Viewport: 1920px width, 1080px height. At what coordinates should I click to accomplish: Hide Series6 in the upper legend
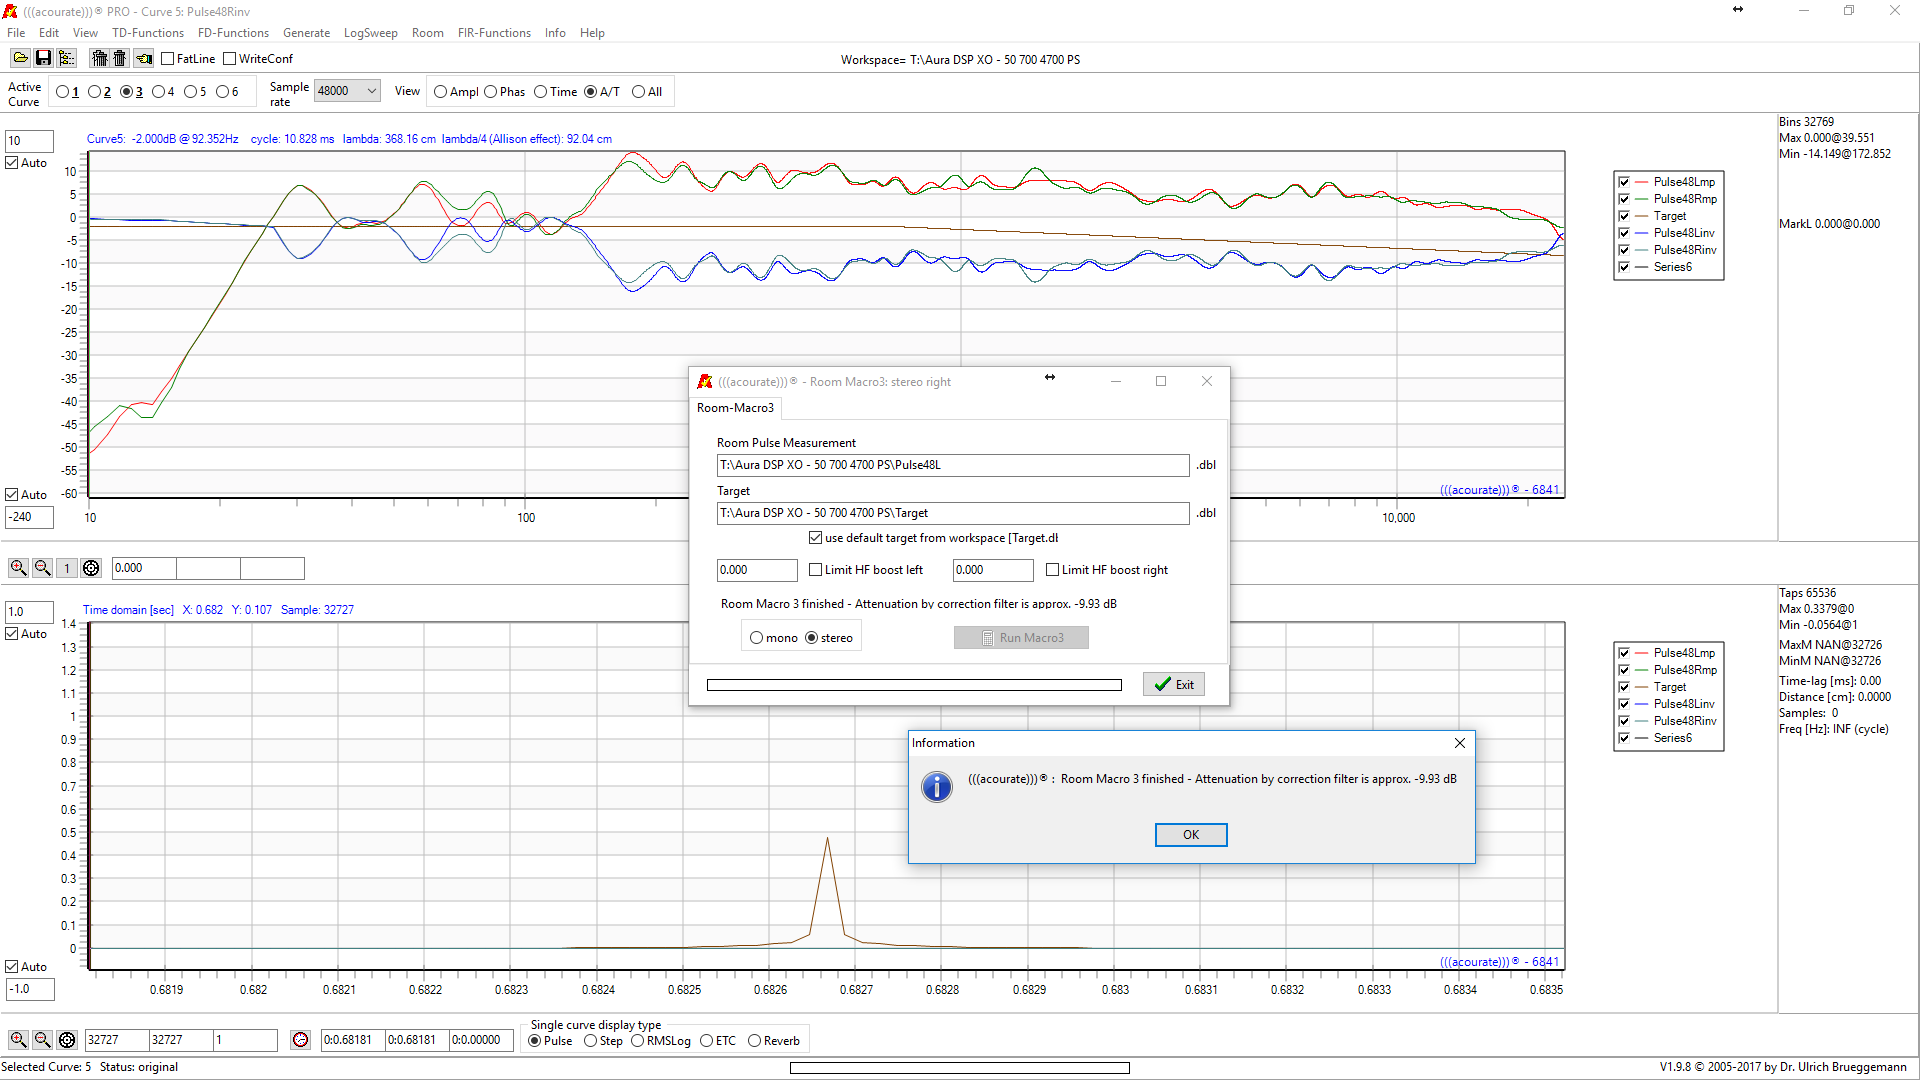(1624, 267)
